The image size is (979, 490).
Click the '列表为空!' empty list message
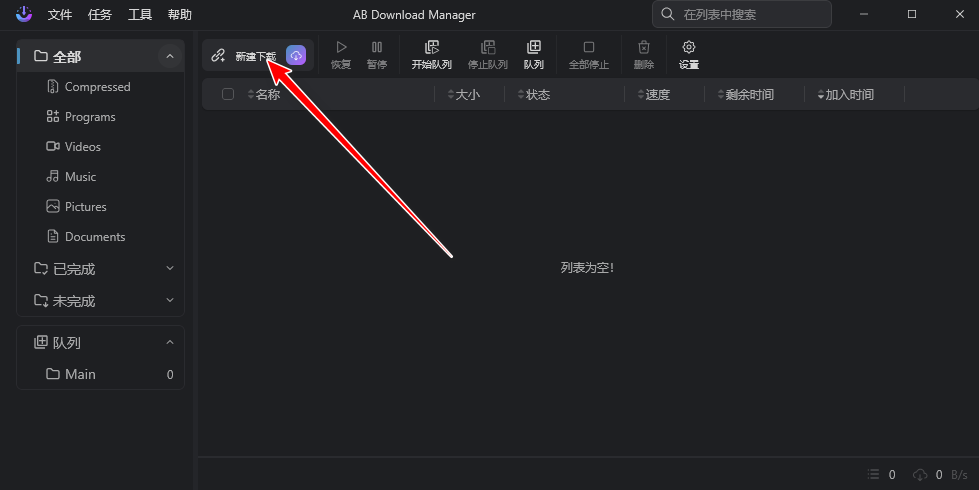(588, 268)
